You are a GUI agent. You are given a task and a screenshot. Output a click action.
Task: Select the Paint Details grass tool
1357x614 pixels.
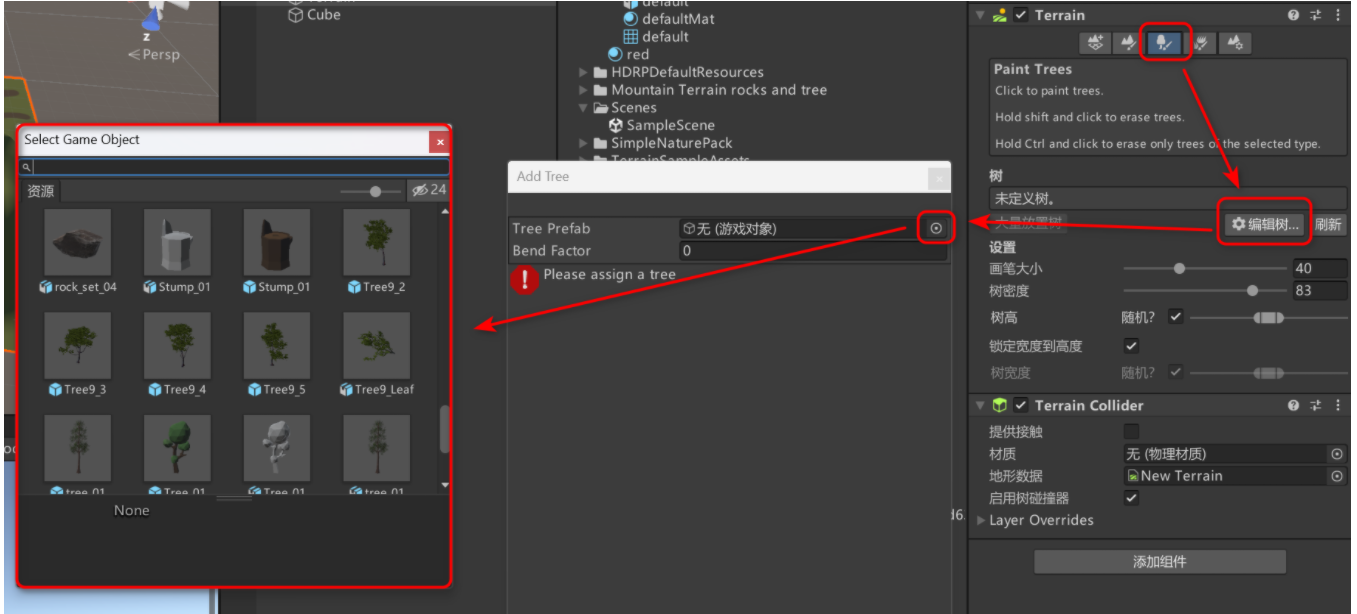coord(1201,43)
